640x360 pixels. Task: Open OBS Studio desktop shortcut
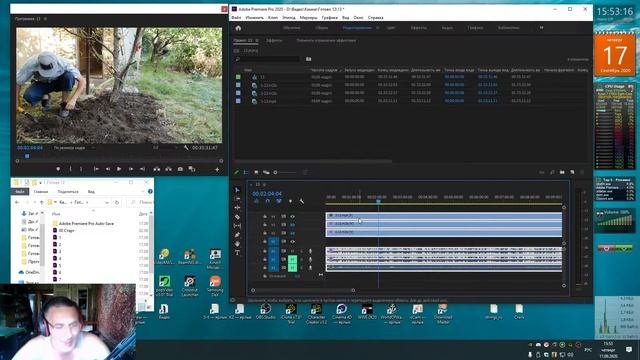coord(265,312)
